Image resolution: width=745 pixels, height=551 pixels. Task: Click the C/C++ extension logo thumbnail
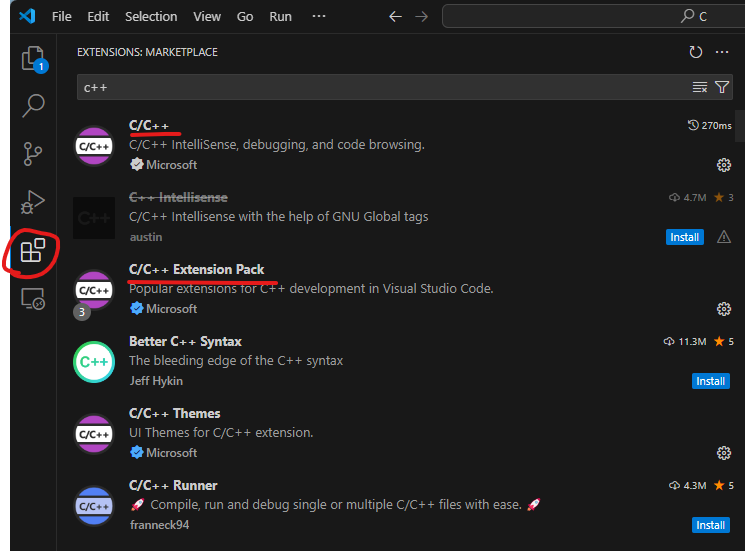click(94, 146)
